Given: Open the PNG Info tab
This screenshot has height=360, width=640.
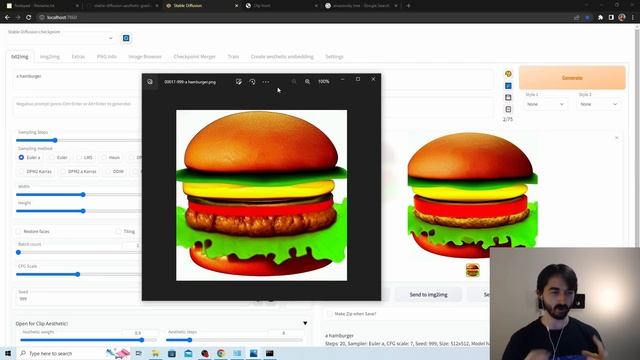Looking at the screenshot, I should point(107,57).
